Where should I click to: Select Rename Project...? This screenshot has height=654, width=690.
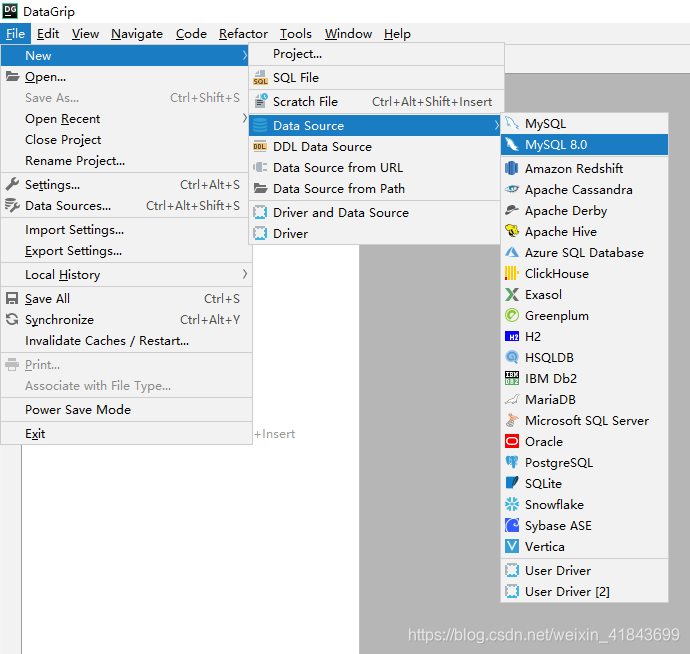coord(127,161)
